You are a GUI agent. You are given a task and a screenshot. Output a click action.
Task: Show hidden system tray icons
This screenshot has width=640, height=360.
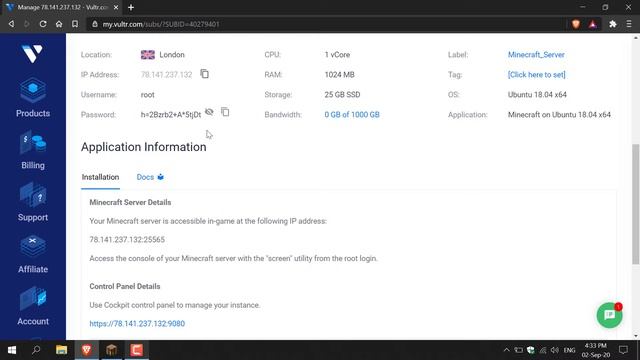tap(507, 350)
